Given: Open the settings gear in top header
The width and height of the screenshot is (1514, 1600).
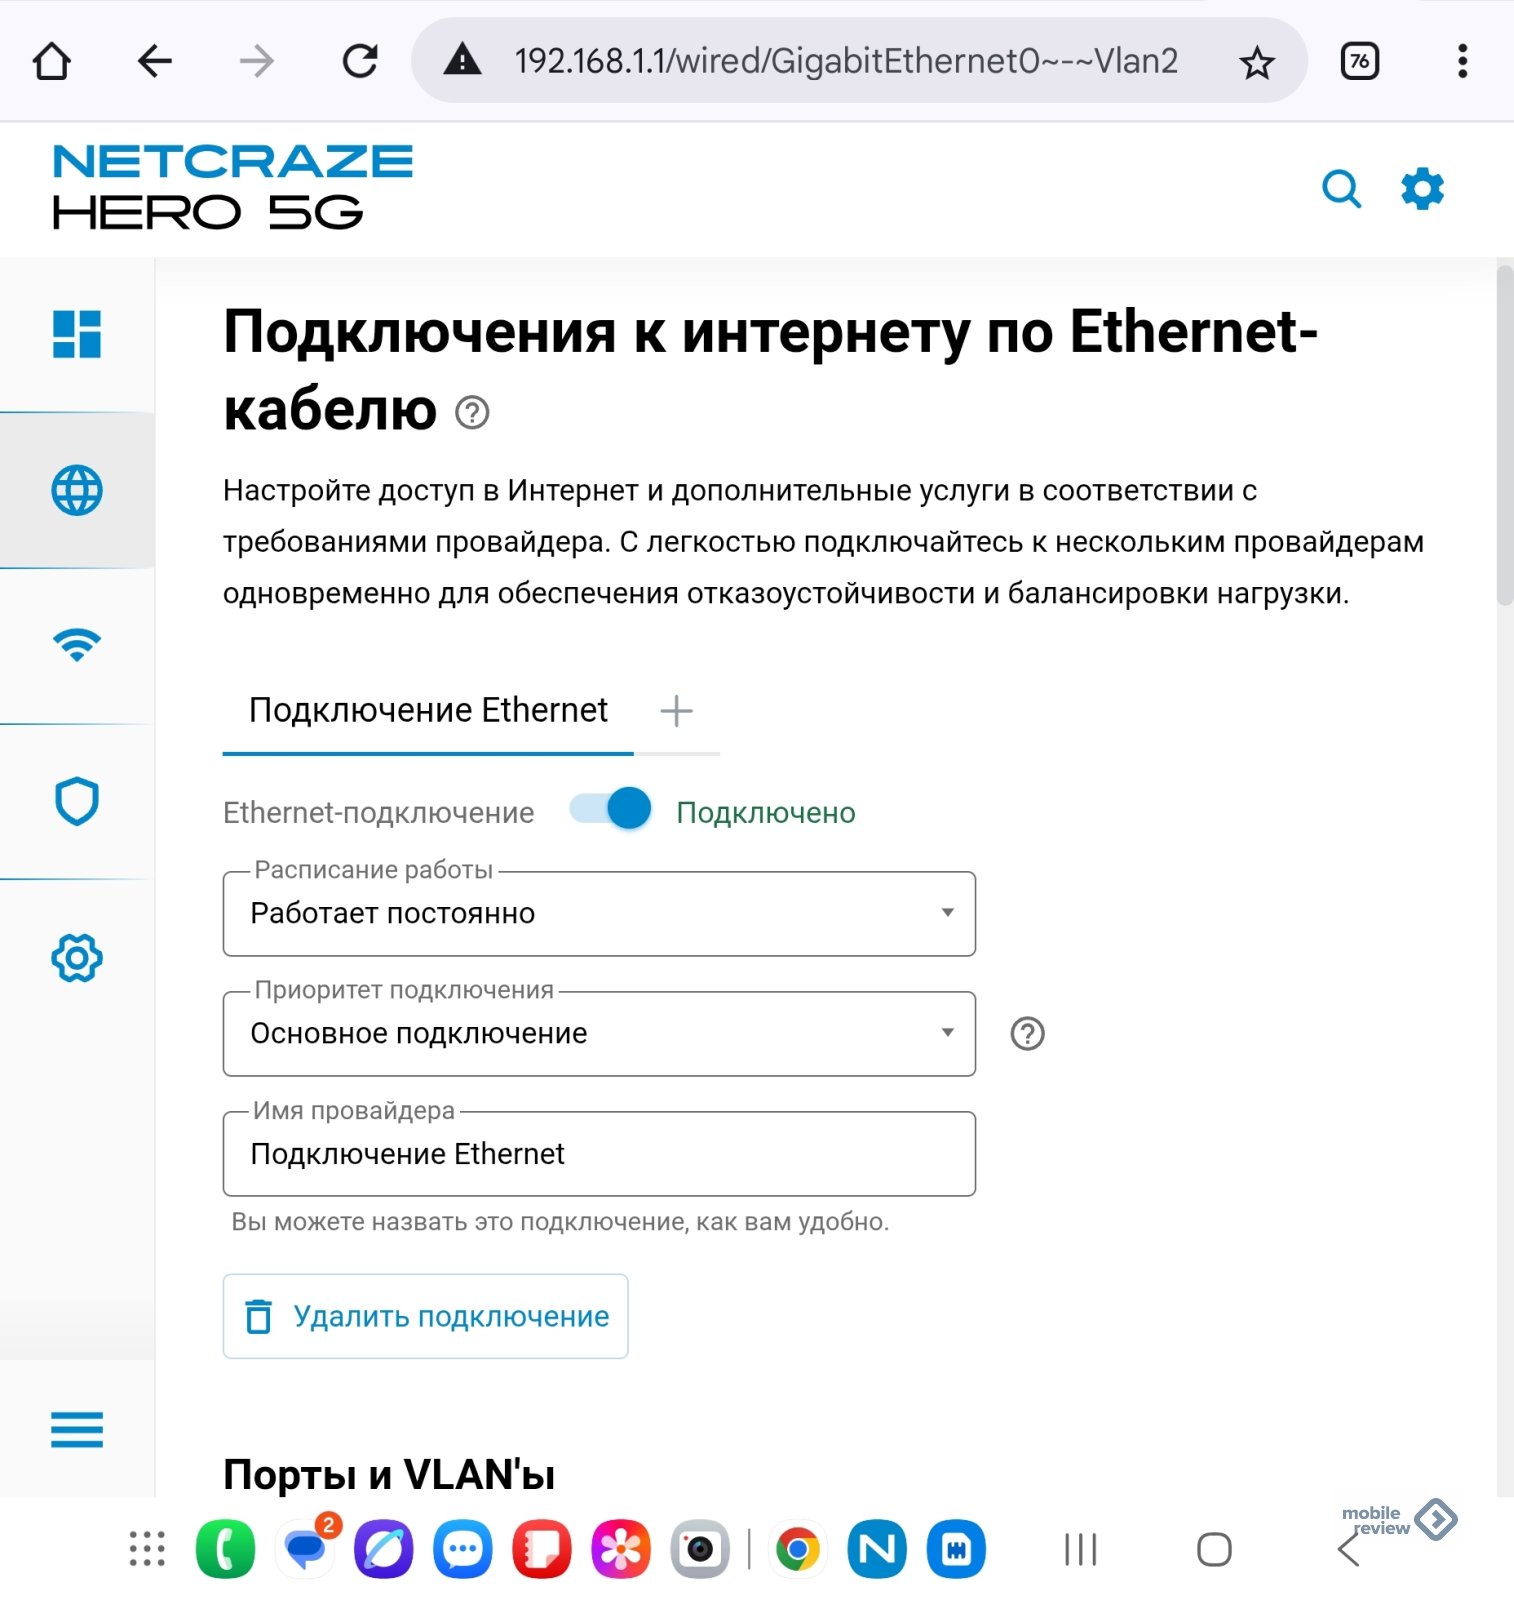Looking at the screenshot, I should pyautogui.click(x=1422, y=188).
